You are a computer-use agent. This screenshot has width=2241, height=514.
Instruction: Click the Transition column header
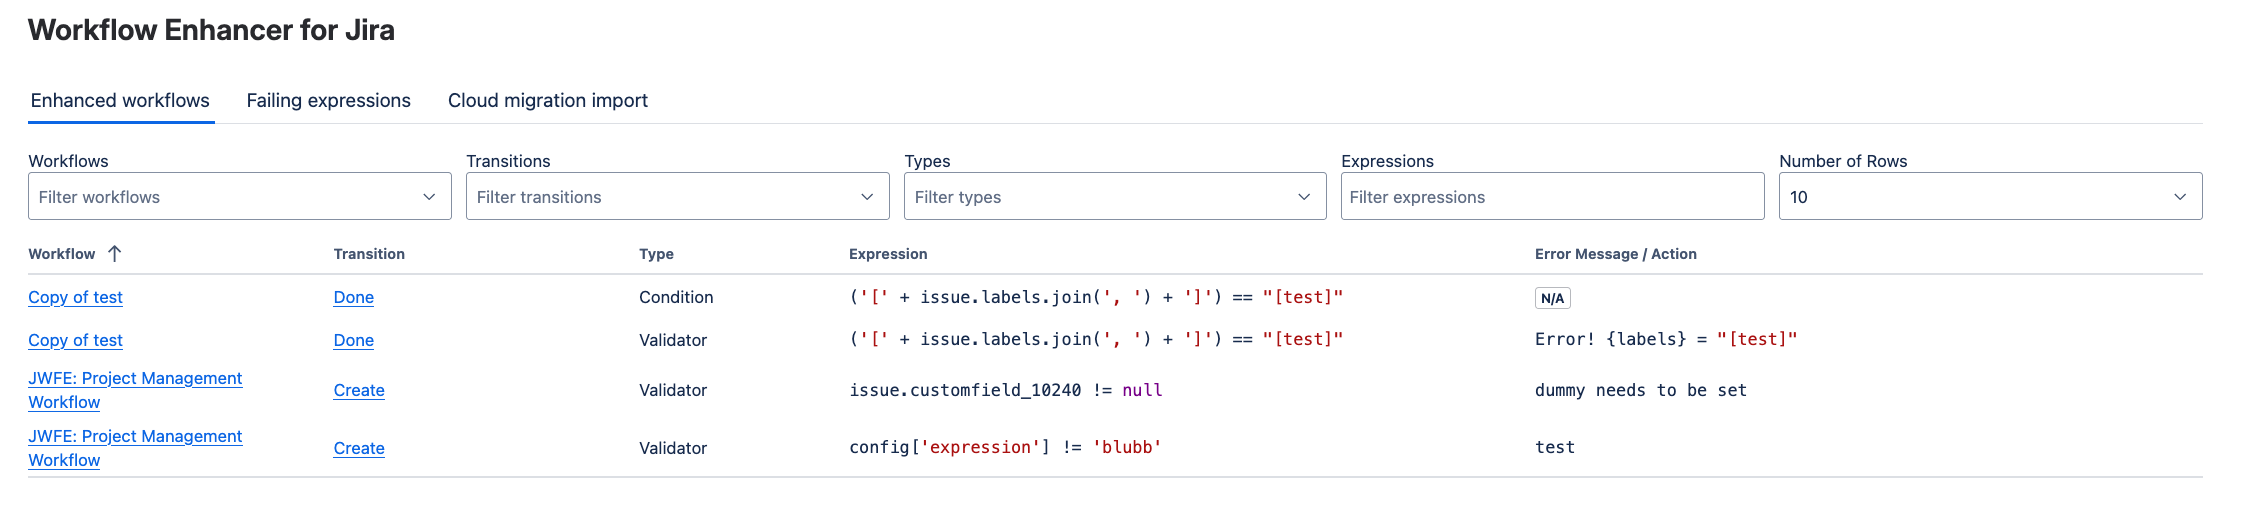[x=369, y=254]
